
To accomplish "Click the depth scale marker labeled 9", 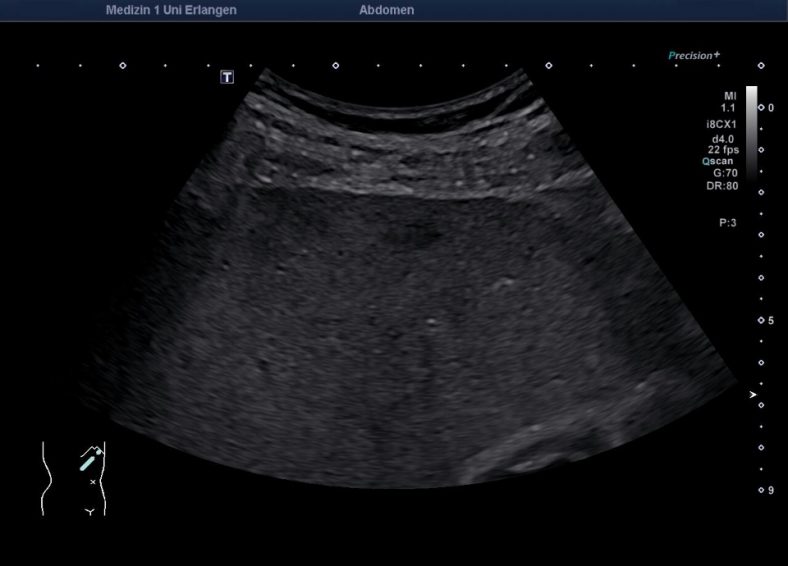I will tap(762, 490).
